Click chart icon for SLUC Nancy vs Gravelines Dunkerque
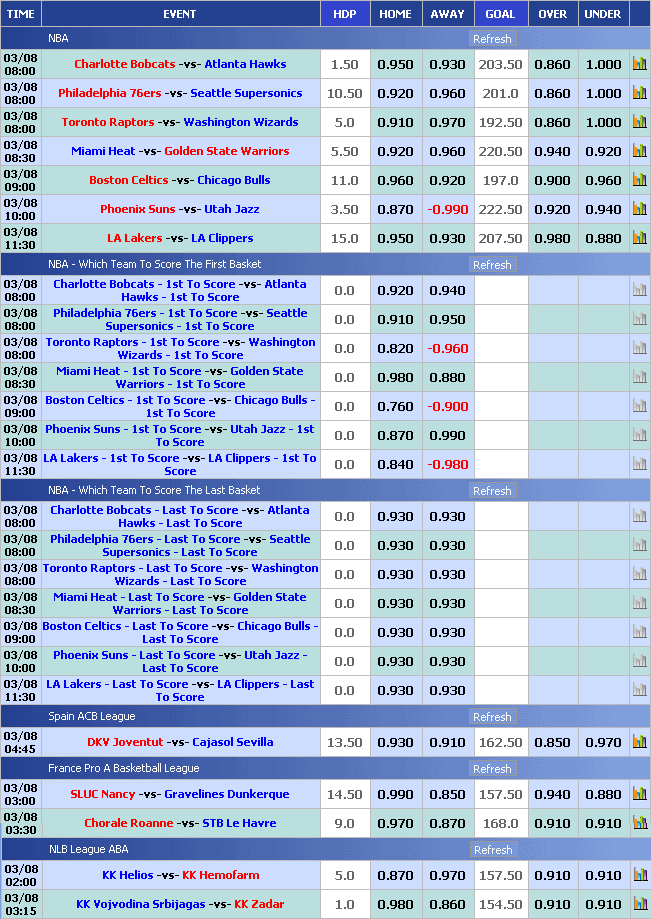The width and height of the screenshot is (651, 919). 639,794
